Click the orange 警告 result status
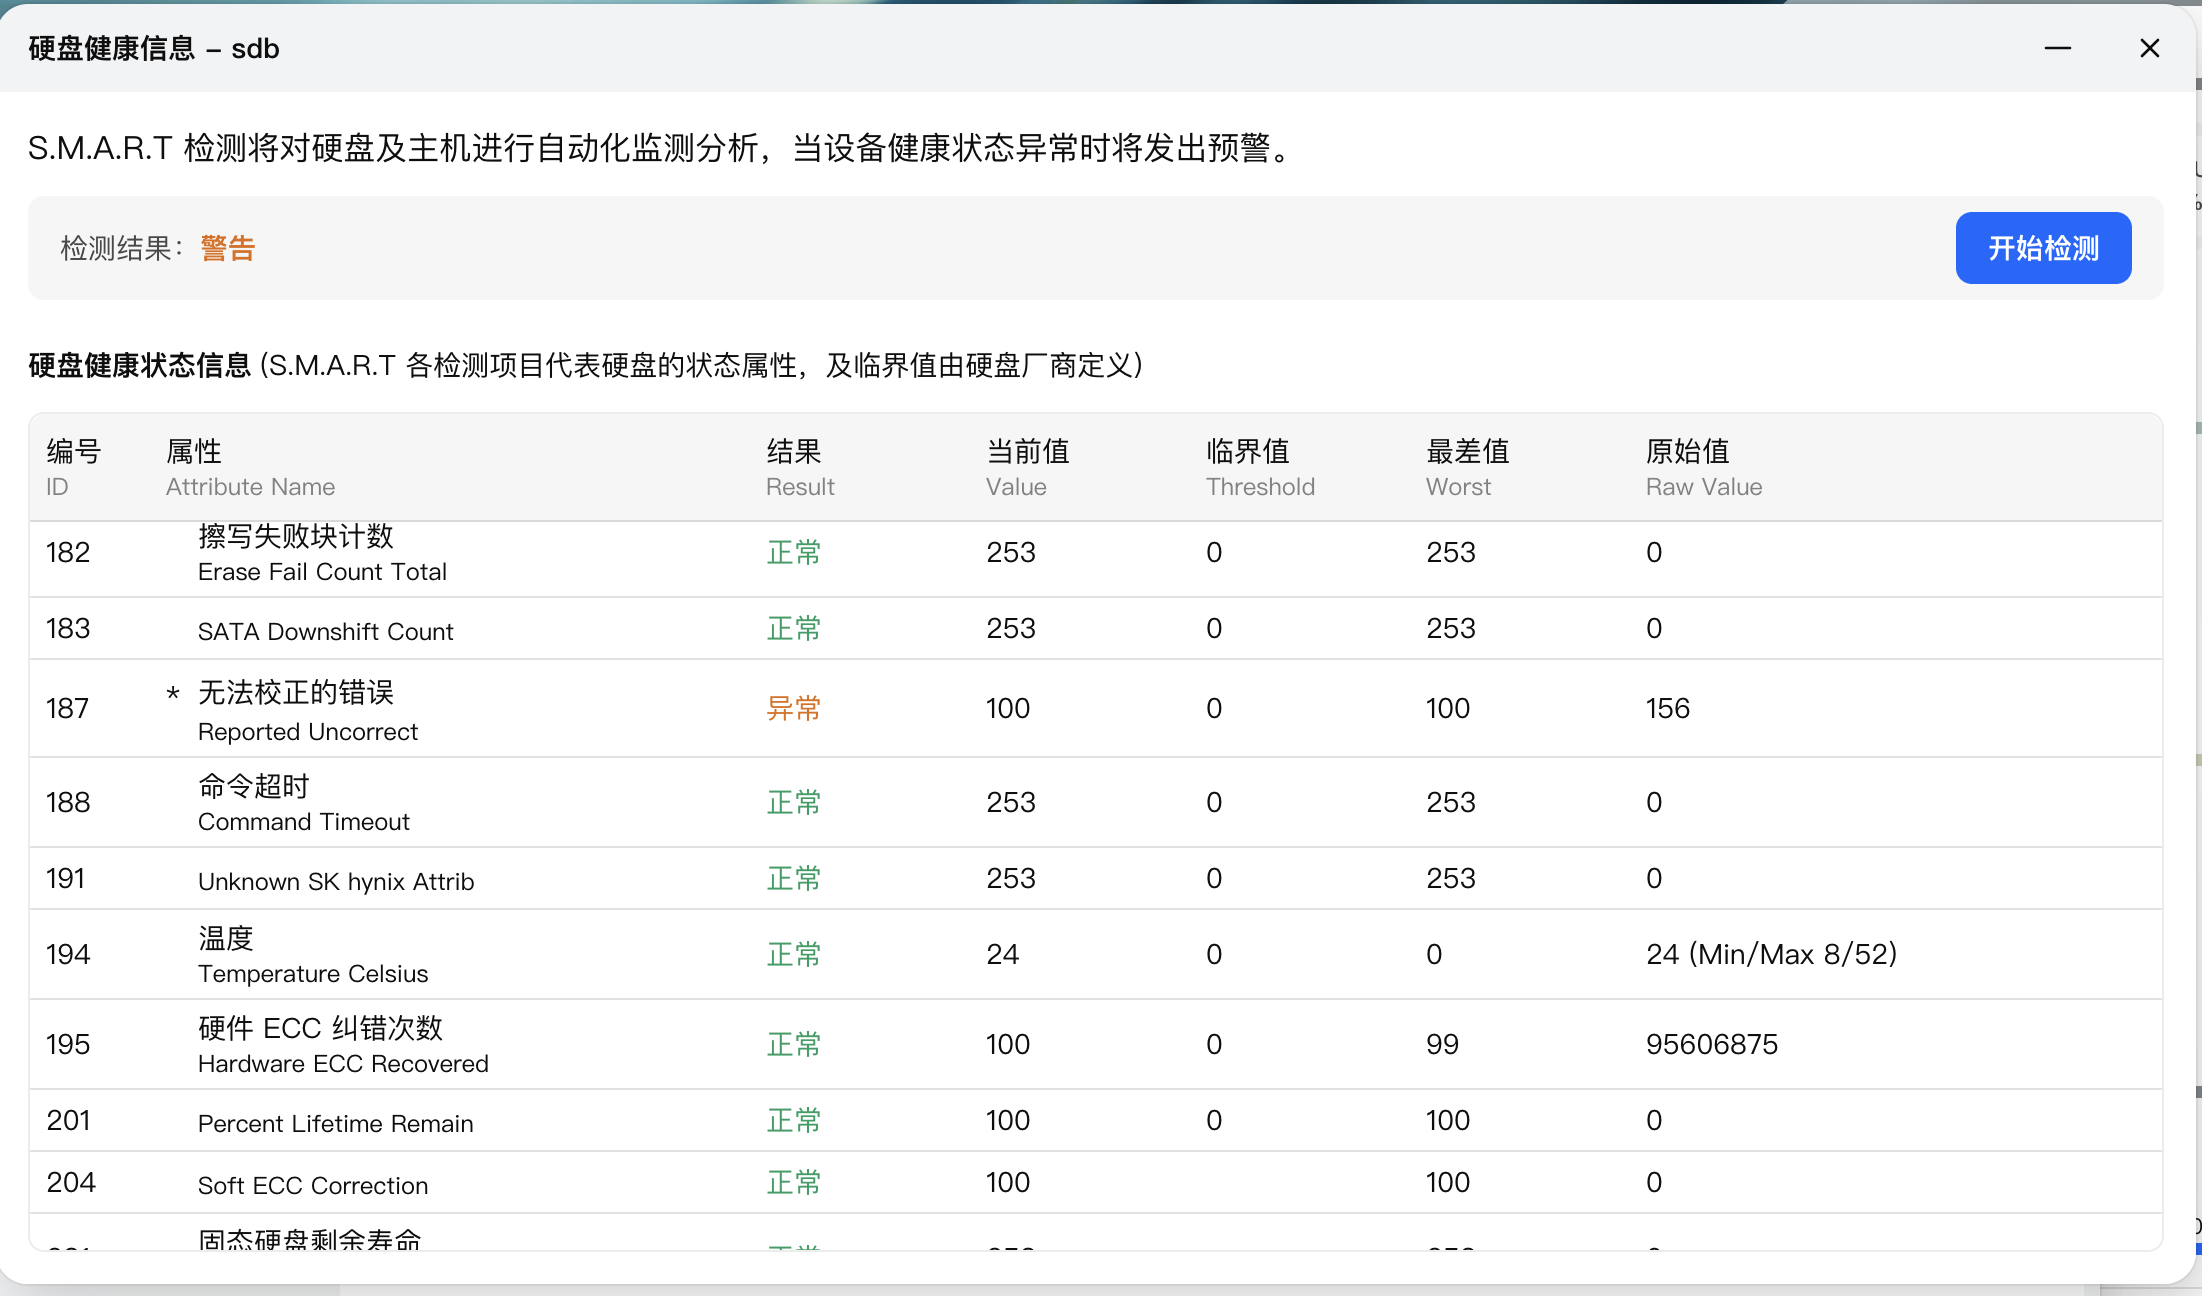This screenshot has width=2202, height=1296. pyautogui.click(x=227, y=248)
